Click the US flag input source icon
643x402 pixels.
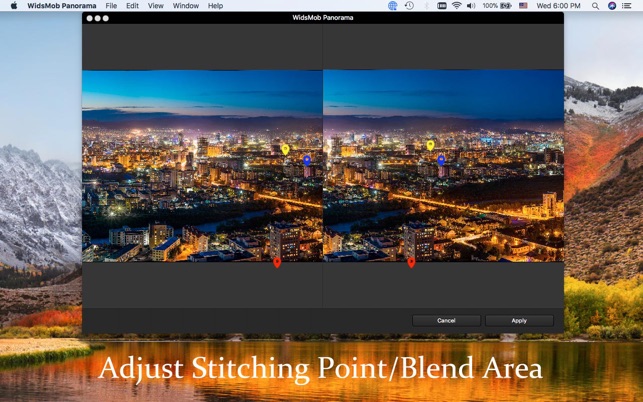pyautogui.click(x=523, y=6)
